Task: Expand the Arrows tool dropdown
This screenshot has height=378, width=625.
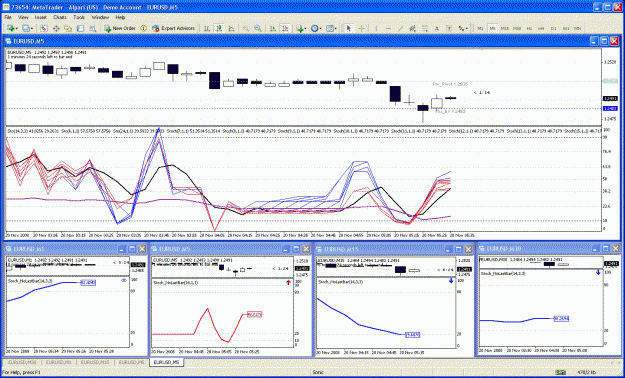Action: pyautogui.click(x=467, y=28)
